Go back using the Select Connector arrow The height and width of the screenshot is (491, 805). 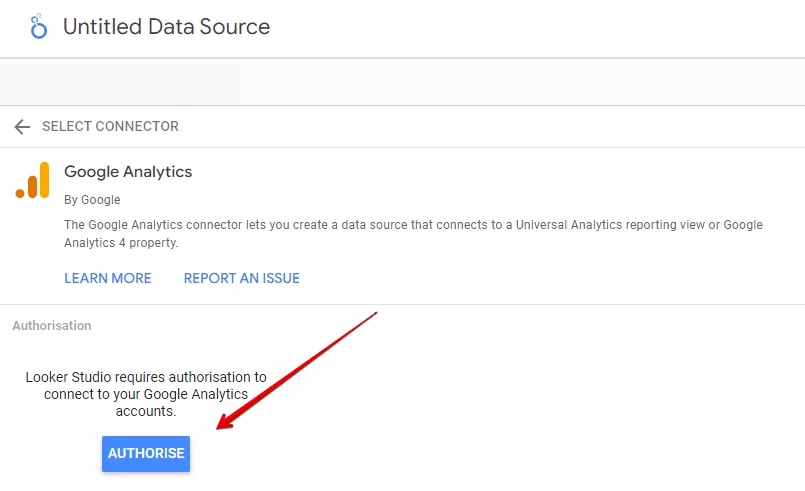22,126
